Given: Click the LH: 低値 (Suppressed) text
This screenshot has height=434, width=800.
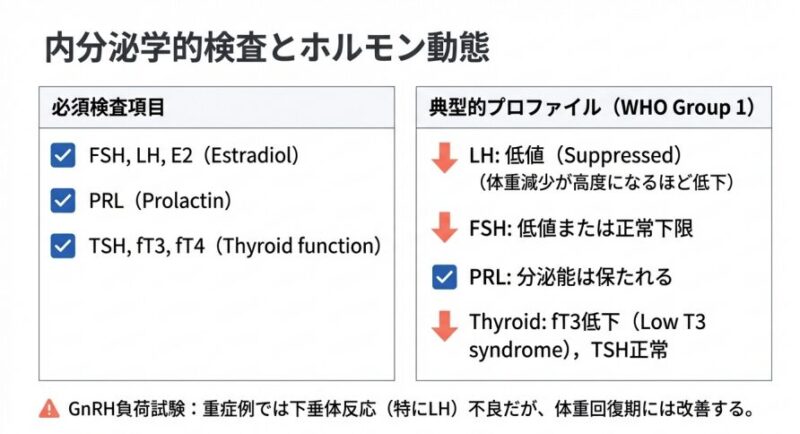Looking at the screenshot, I should click(x=575, y=157).
